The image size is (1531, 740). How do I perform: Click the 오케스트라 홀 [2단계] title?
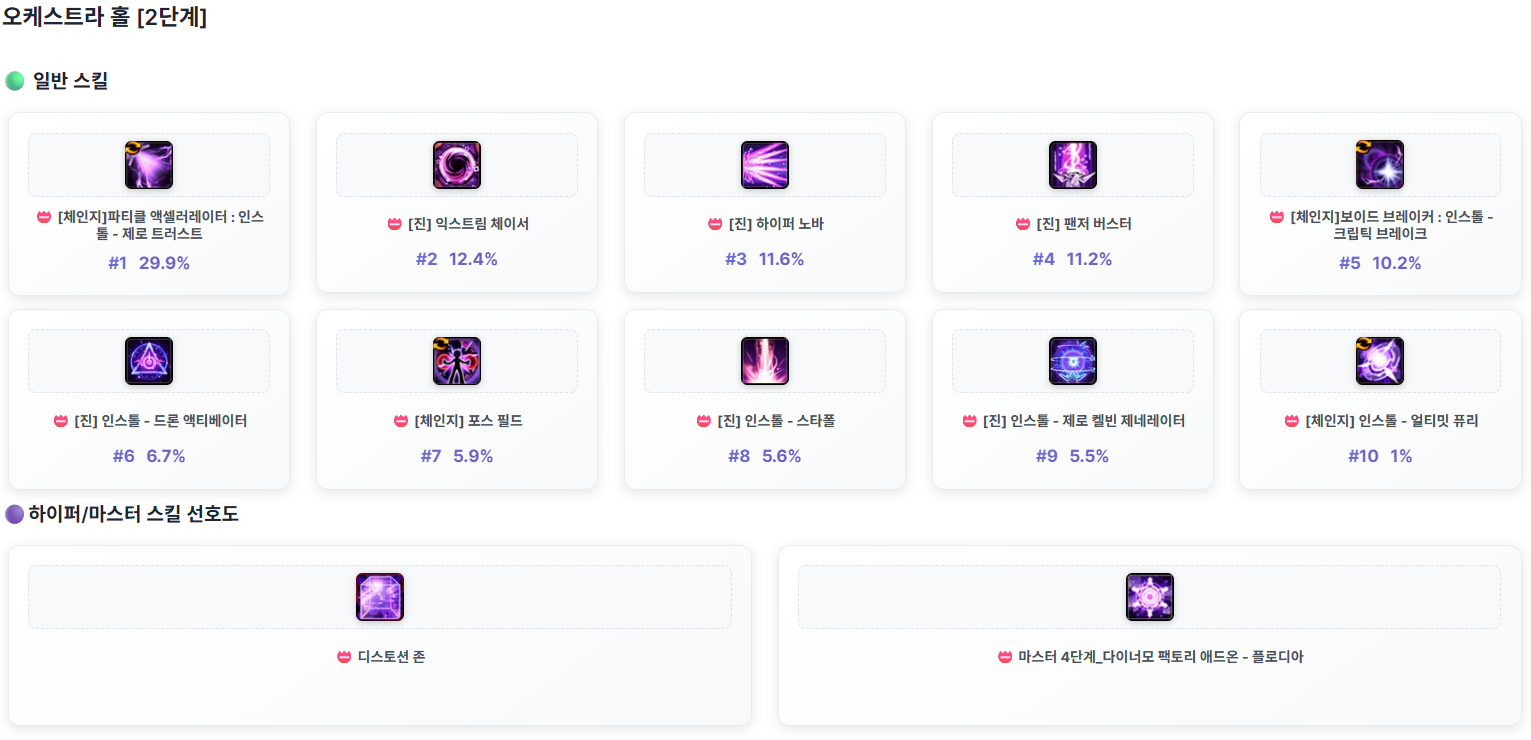point(105,17)
